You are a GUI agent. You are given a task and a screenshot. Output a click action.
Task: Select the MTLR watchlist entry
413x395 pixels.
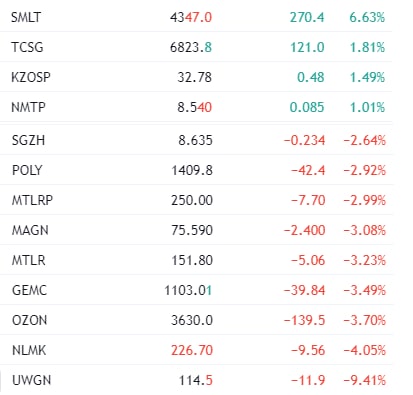click(x=196, y=260)
